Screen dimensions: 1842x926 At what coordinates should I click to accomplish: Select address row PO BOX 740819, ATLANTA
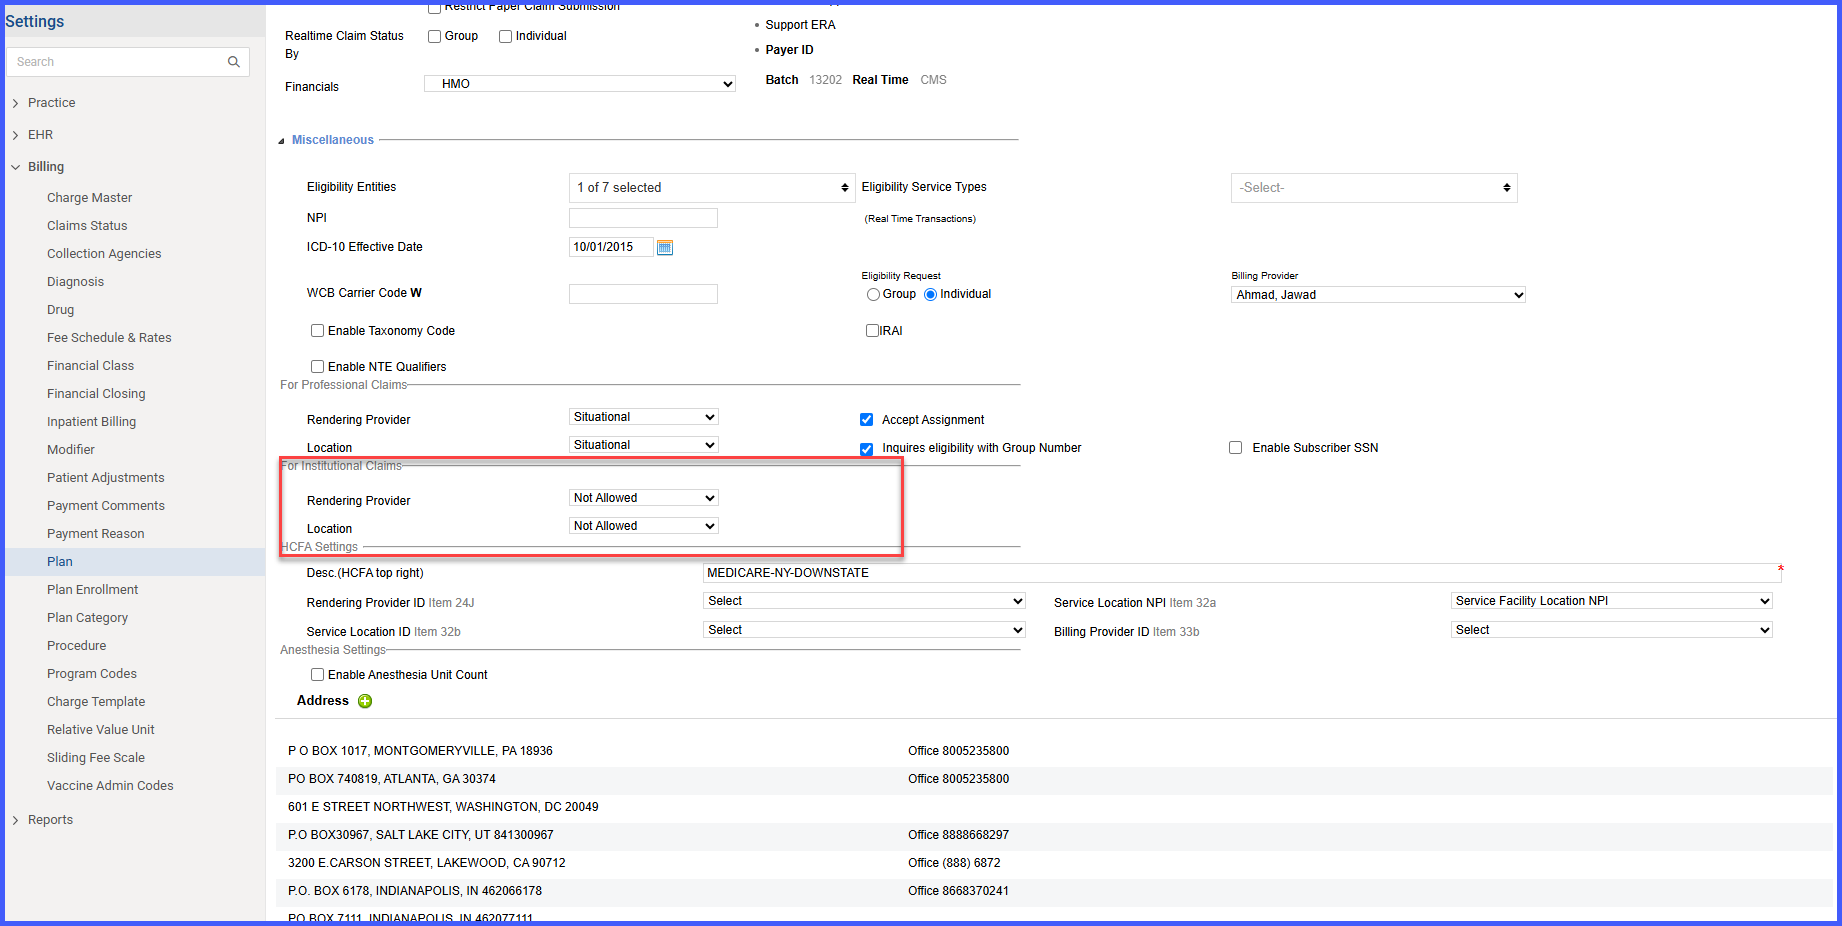click(1054, 779)
